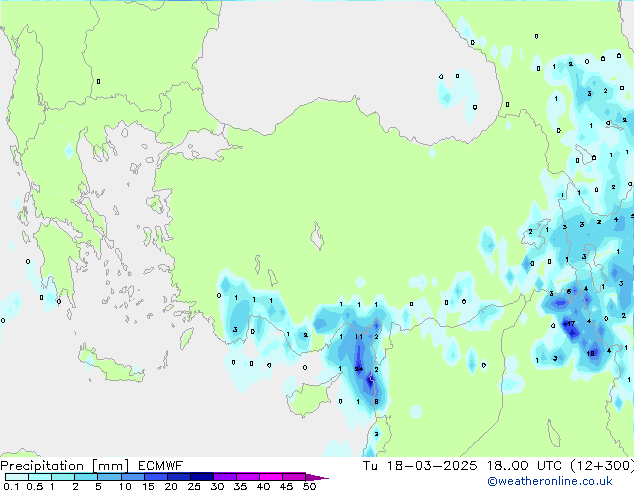Screen dimensions: 634x490
Task: Click the 45–50 mm magenta legend swatch
Action: 294,477
